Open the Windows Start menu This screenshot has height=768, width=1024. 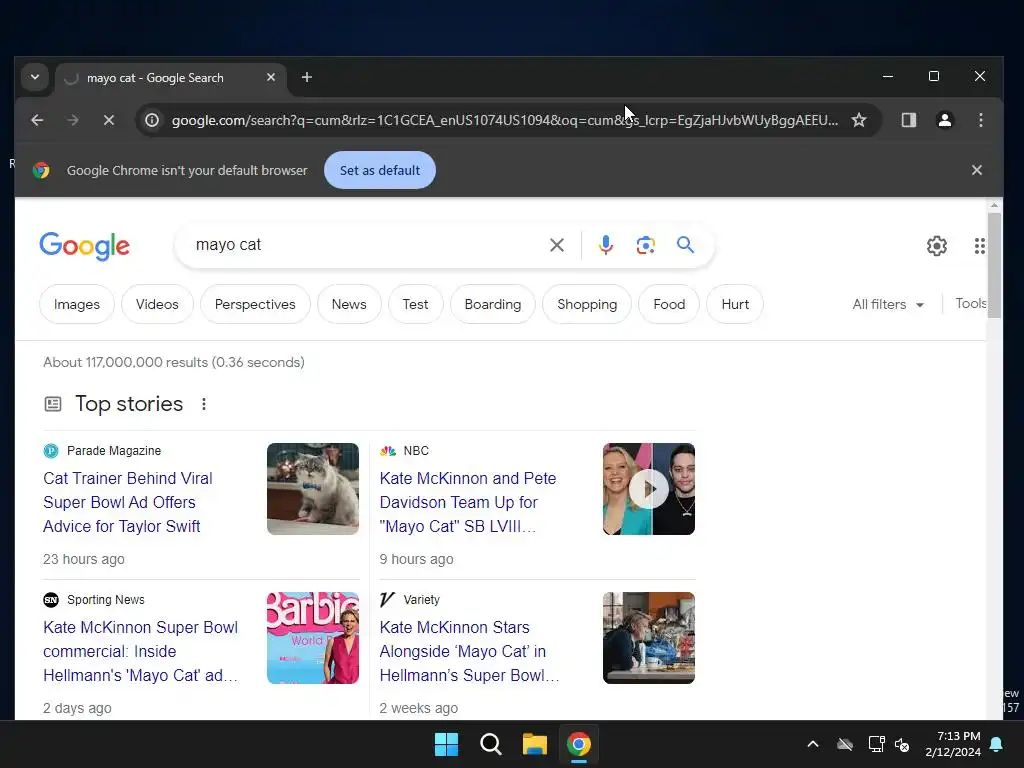[447, 744]
